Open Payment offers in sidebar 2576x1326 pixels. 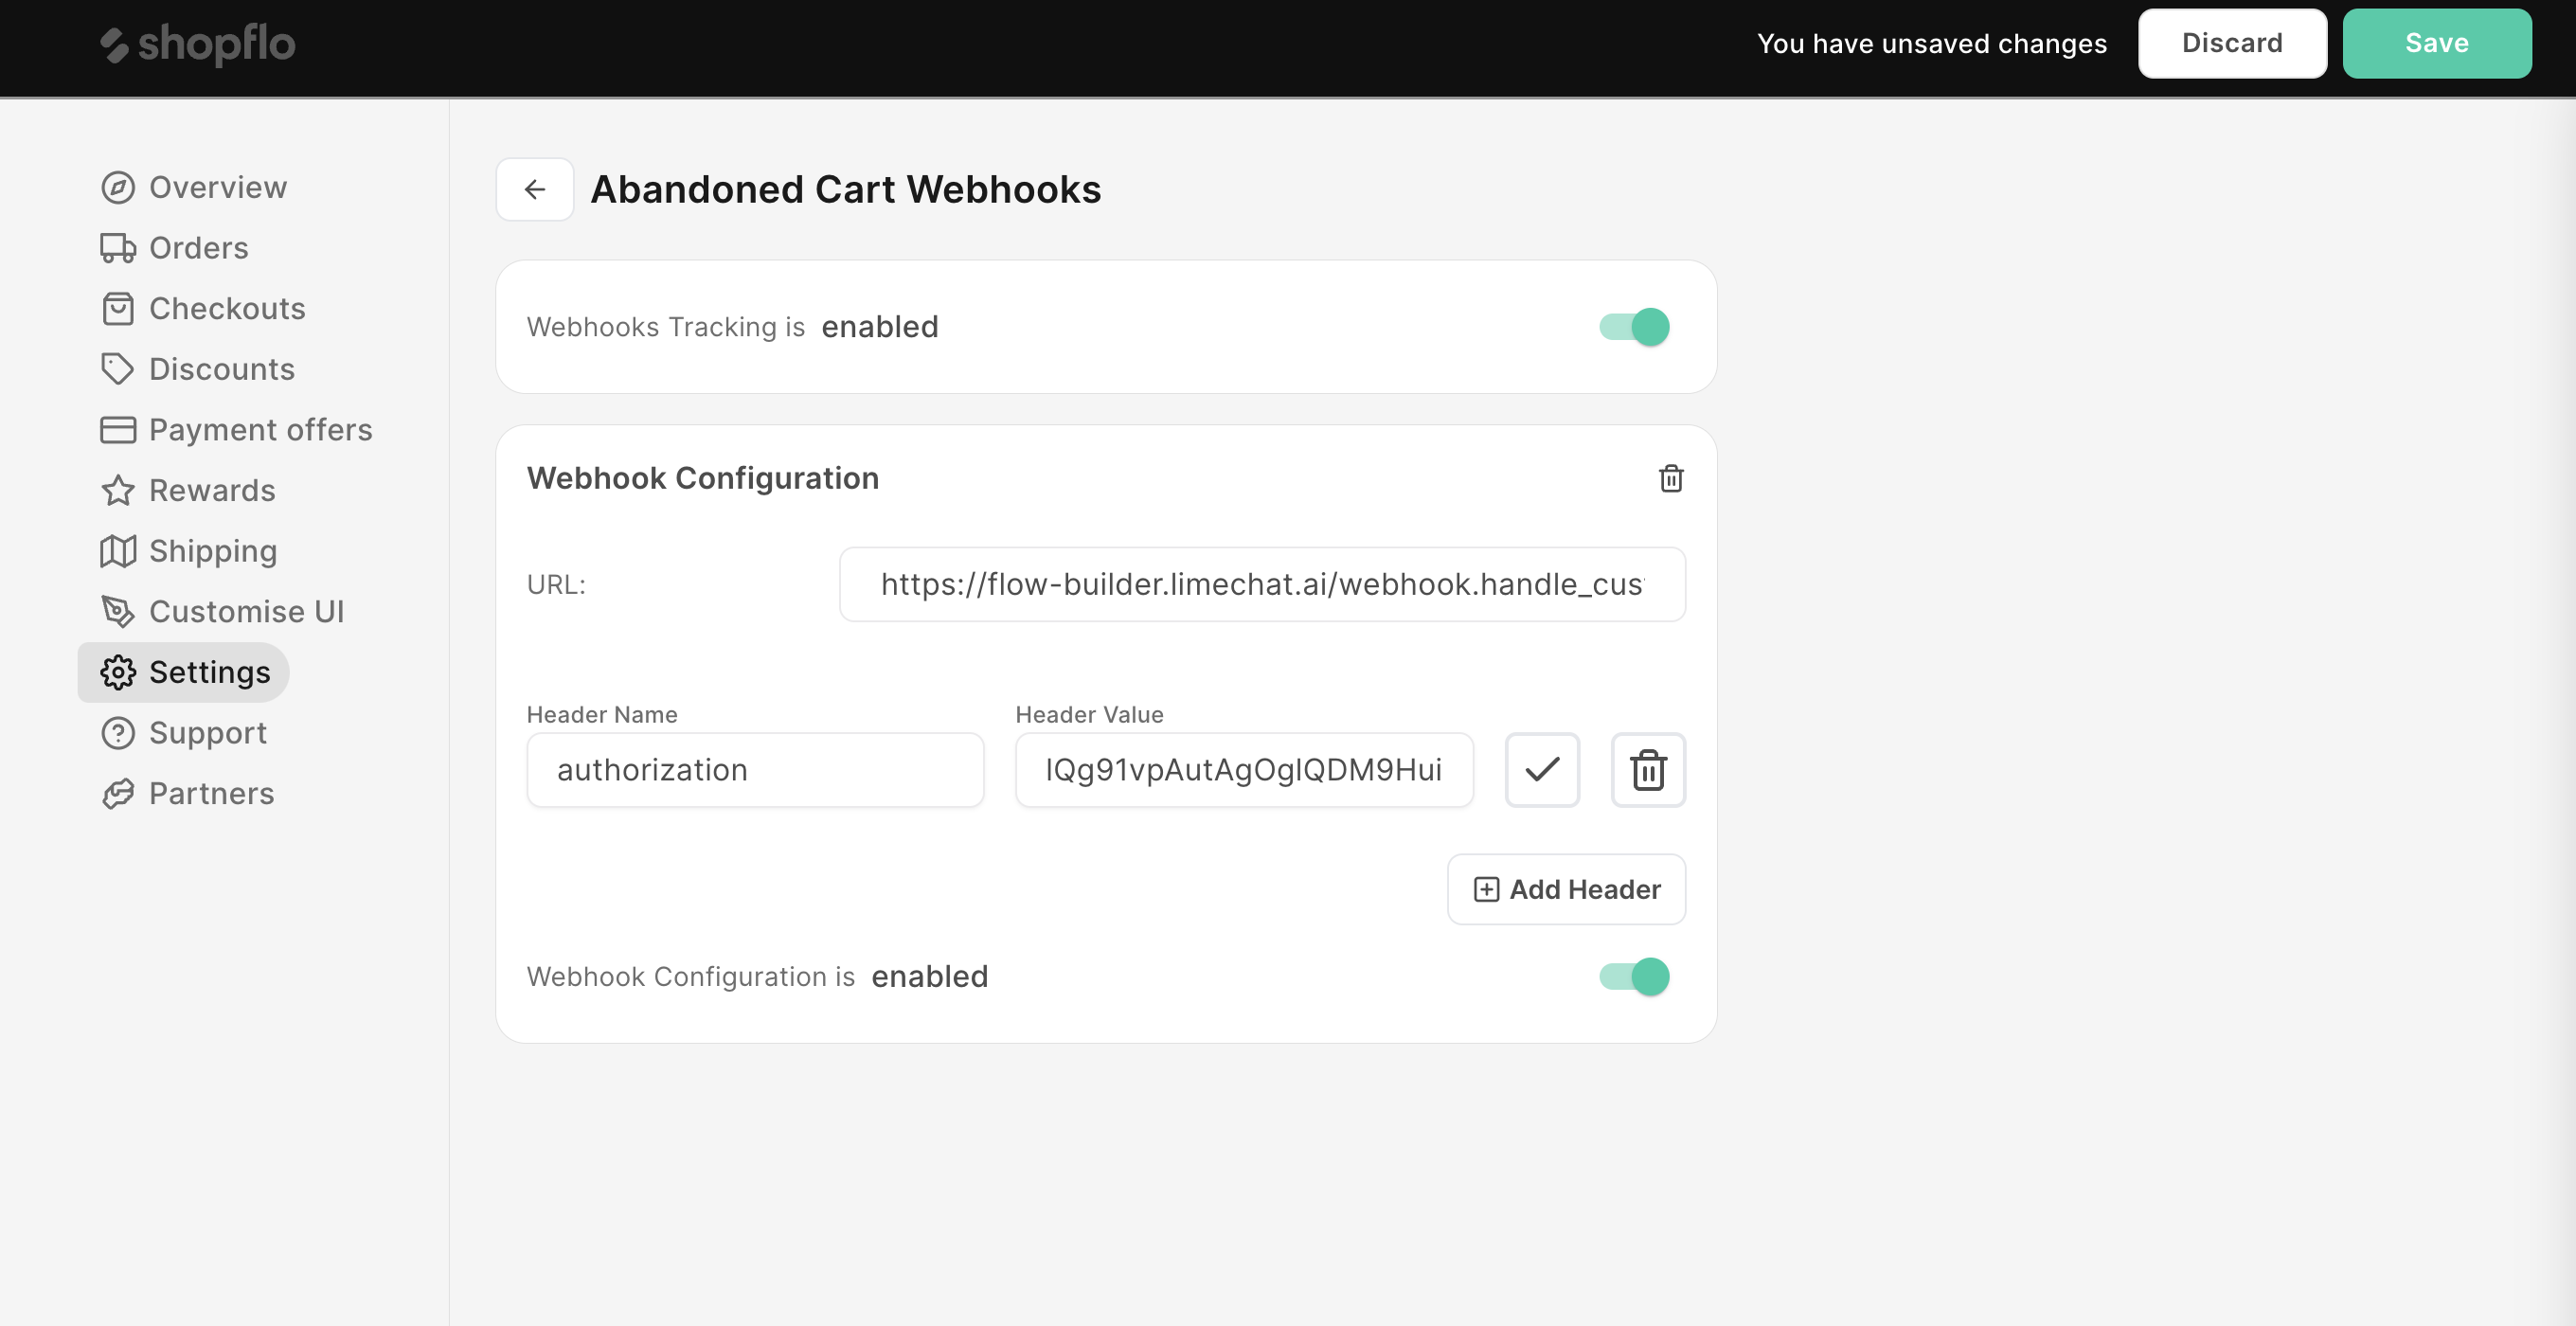click(237, 430)
